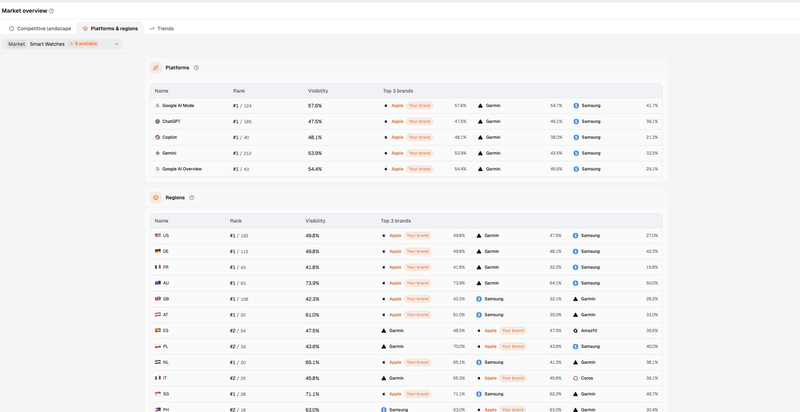Click Your brand badge in PL row
The image size is (800, 412).
pos(513,346)
